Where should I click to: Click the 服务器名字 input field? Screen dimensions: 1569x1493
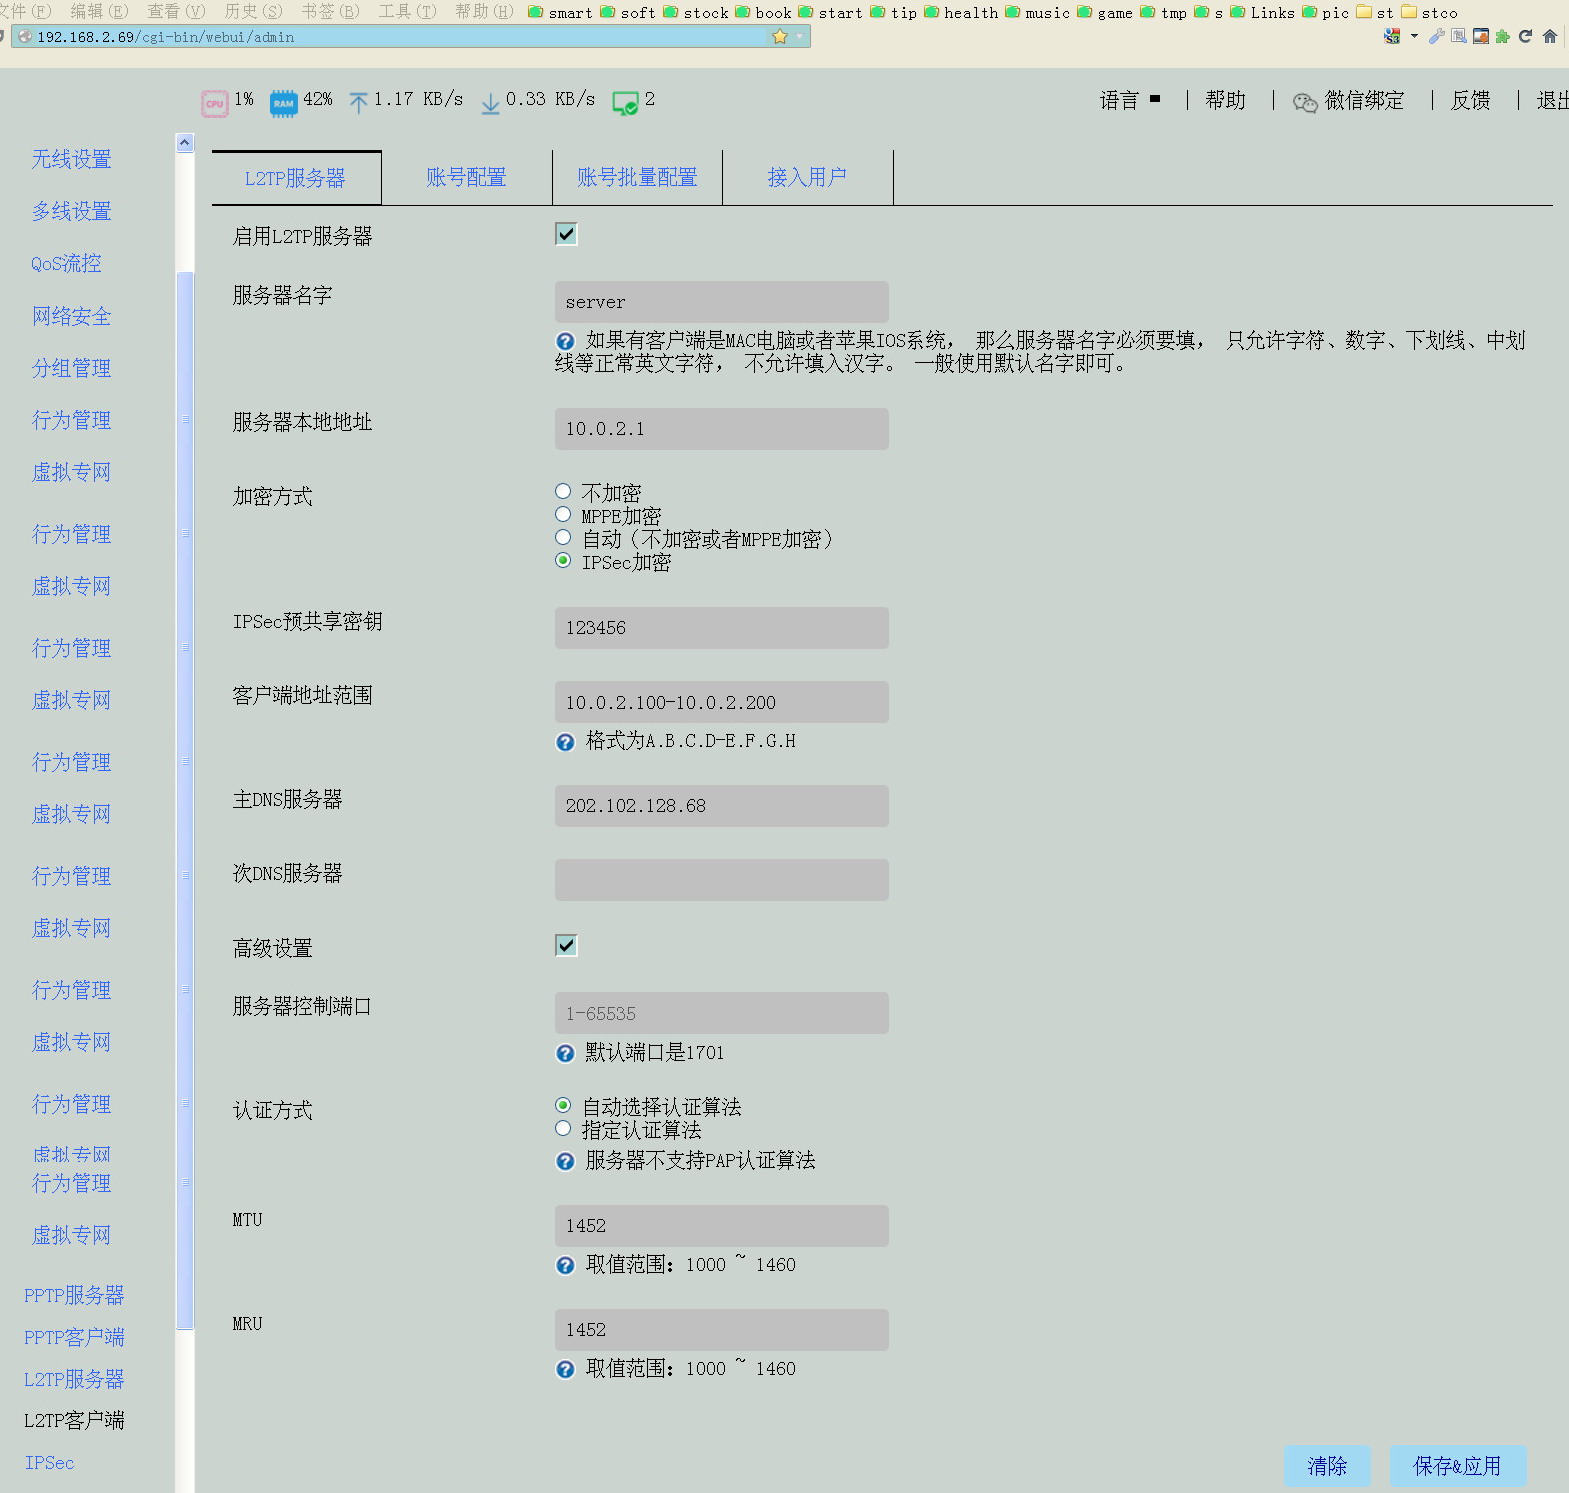point(722,302)
